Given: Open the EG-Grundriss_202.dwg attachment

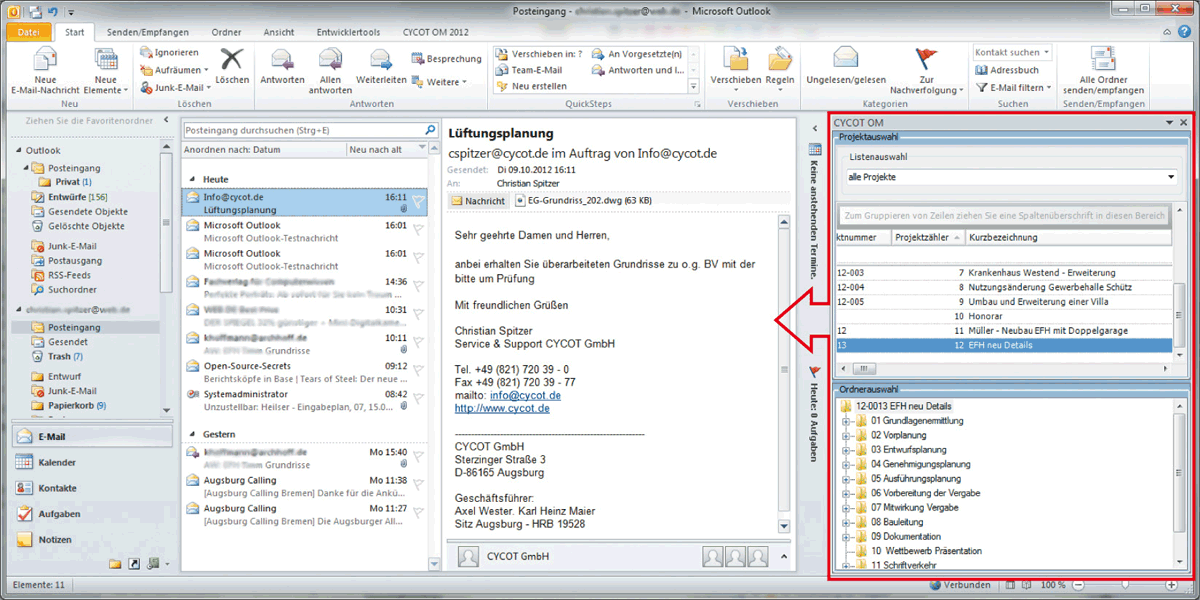Looking at the screenshot, I should coord(585,201).
